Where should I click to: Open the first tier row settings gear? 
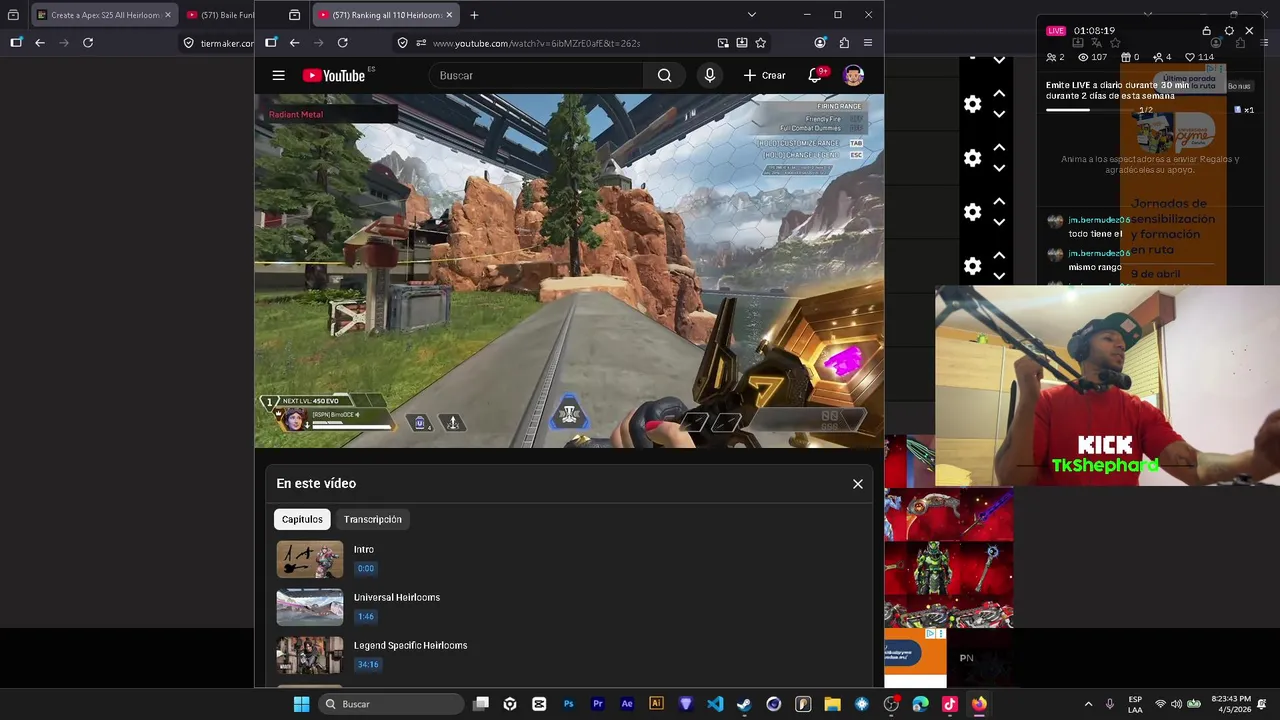(x=972, y=104)
